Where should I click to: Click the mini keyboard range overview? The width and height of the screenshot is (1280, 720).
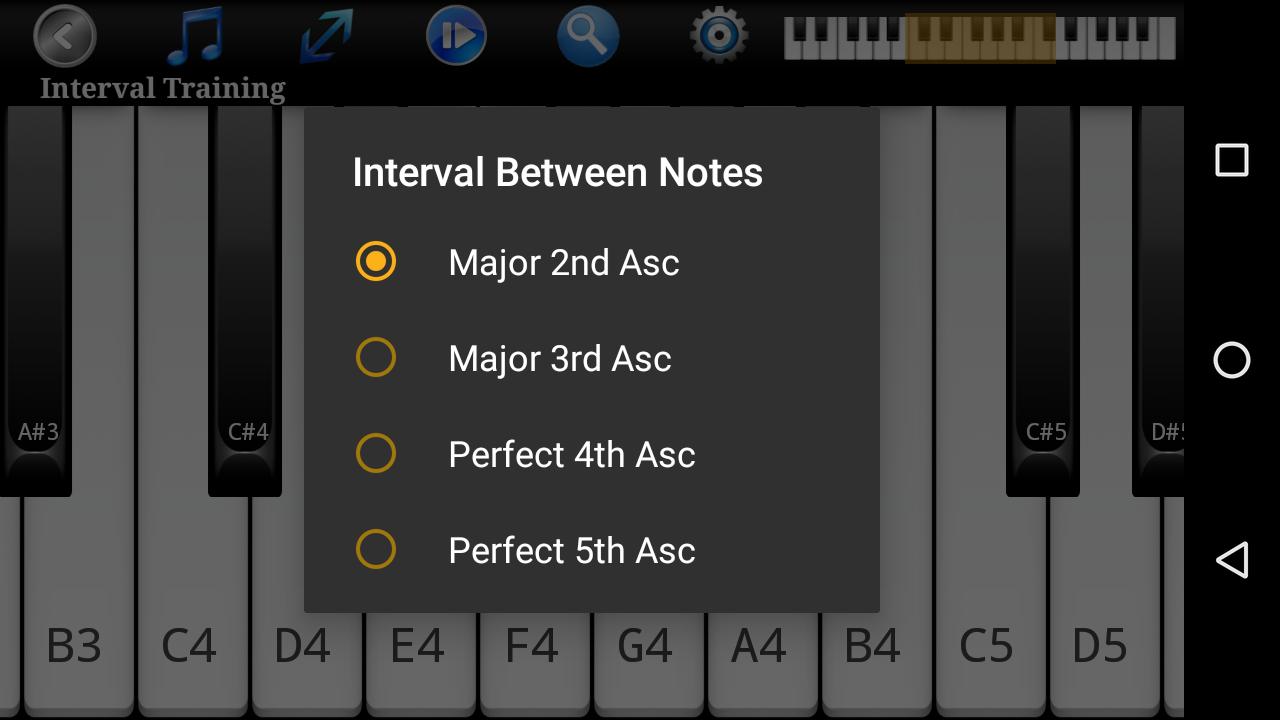pos(980,38)
